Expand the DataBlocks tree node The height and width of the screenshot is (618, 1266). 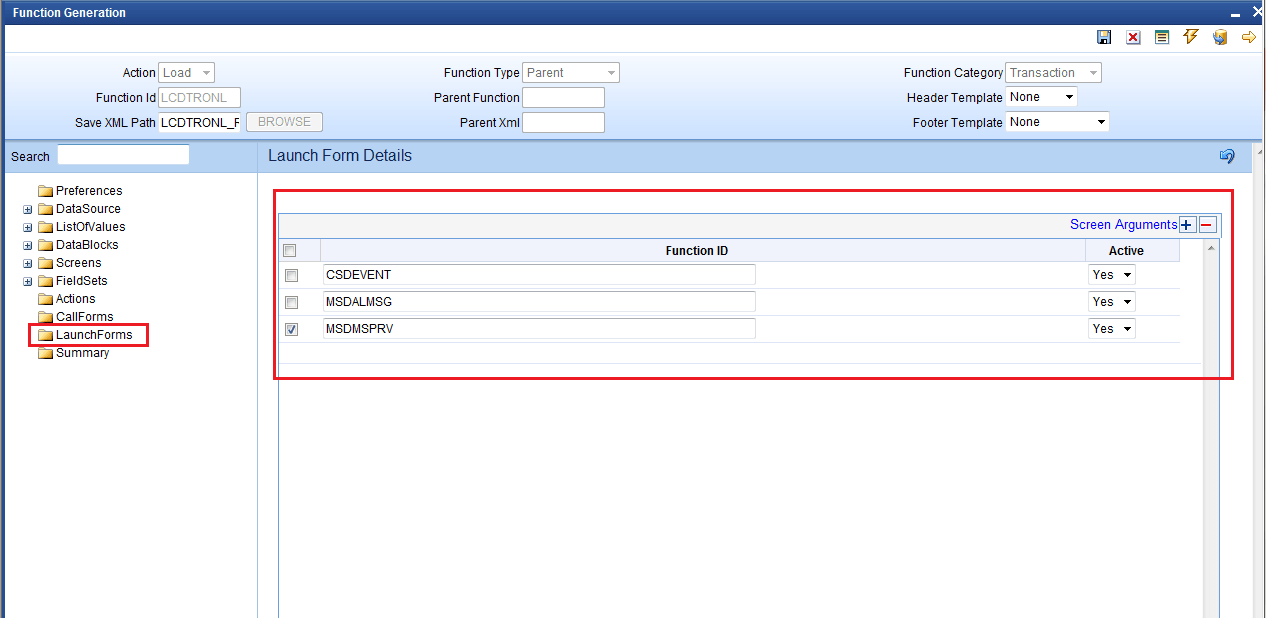pyautogui.click(x=27, y=244)
